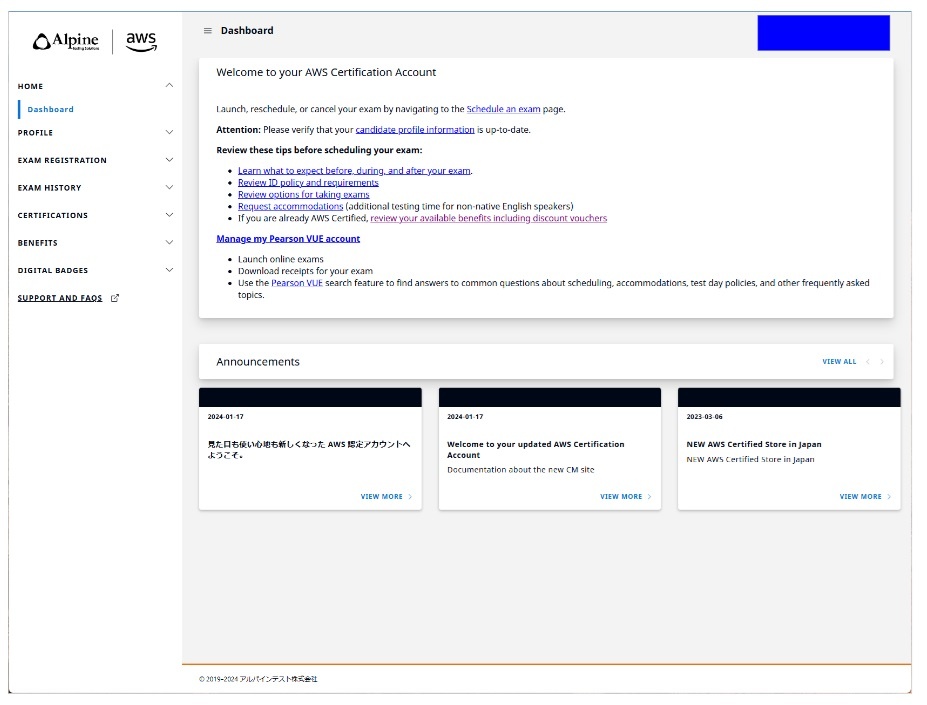Click Welcome to your updated AWS Certification Account title
Viewport: 927px width, 705px height.
coord(536,449)
